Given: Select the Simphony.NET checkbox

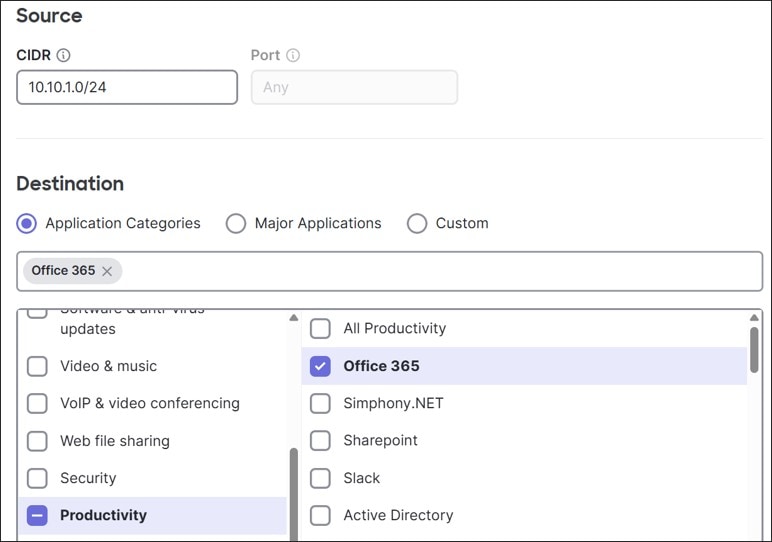Looking at the screenshot, I should (x=320, y=404).
